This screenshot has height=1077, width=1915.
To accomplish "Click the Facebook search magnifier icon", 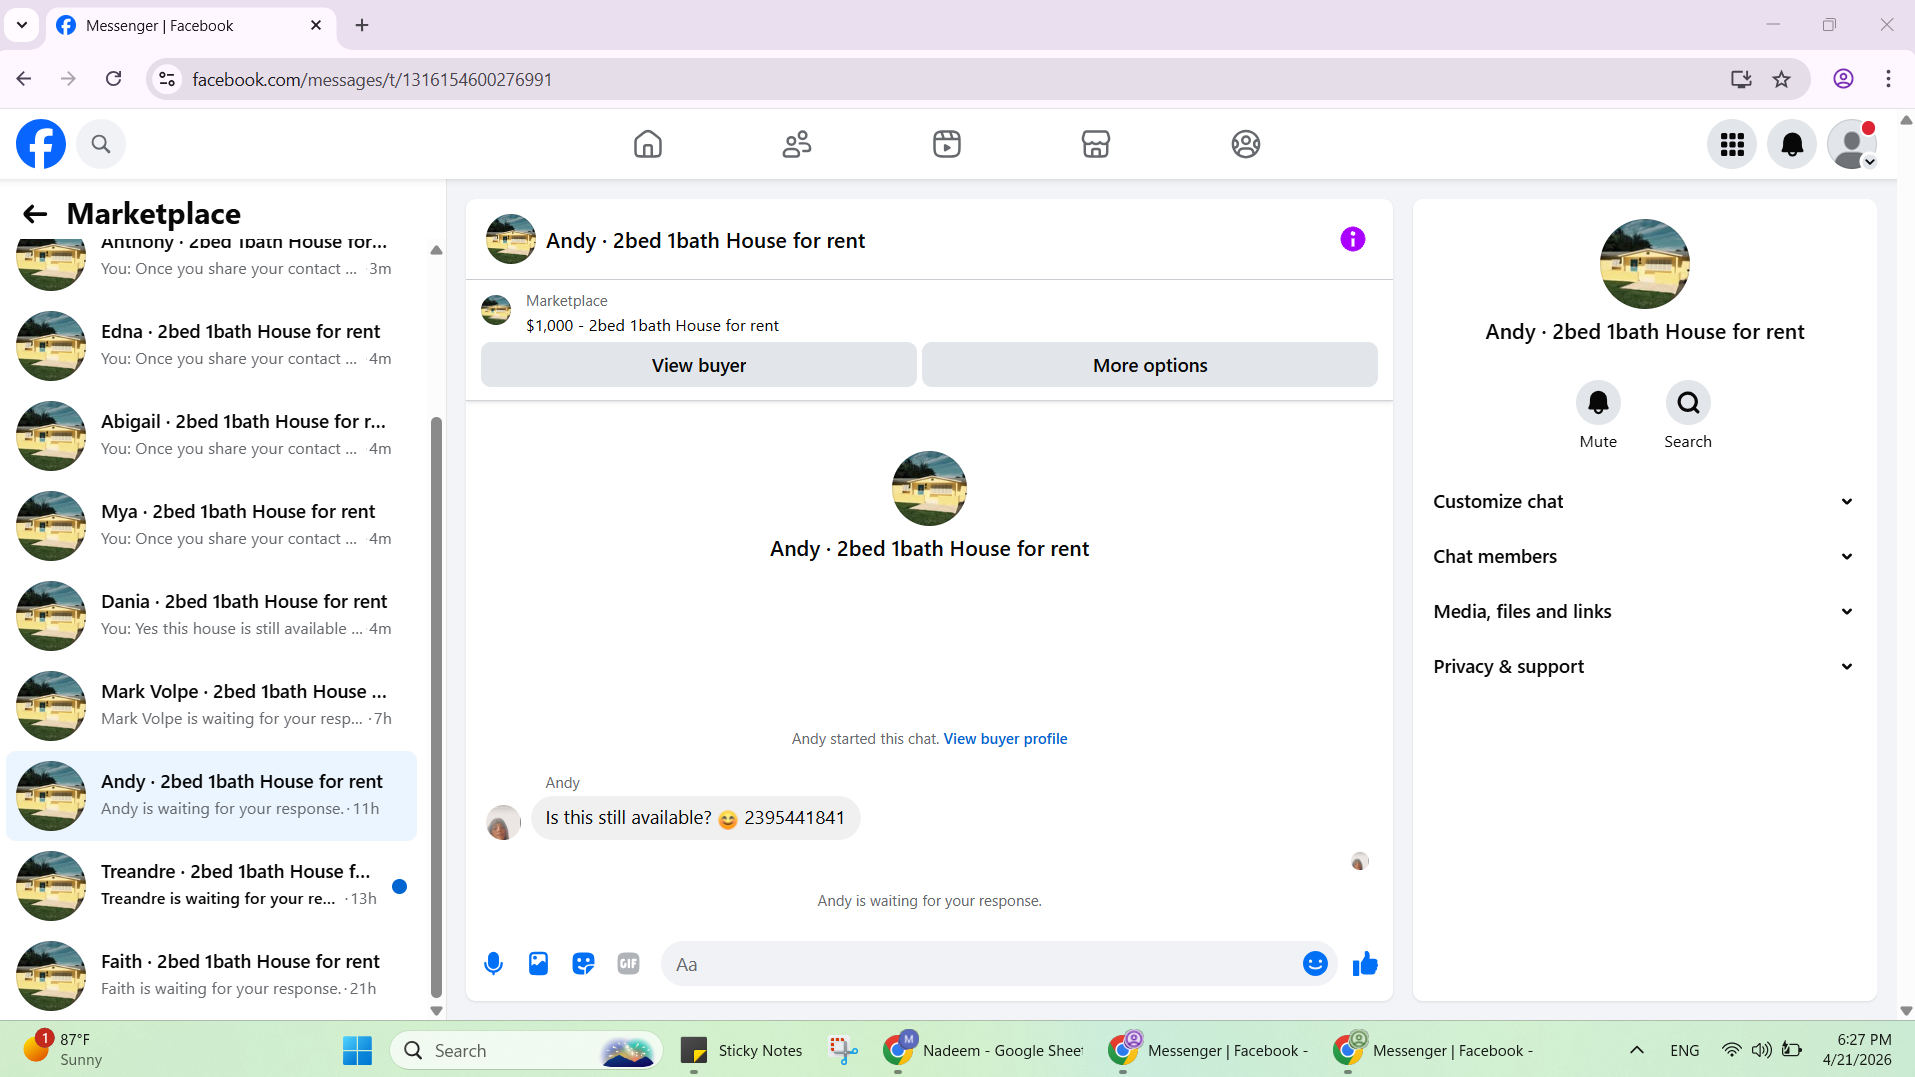I will click(101, 144).
